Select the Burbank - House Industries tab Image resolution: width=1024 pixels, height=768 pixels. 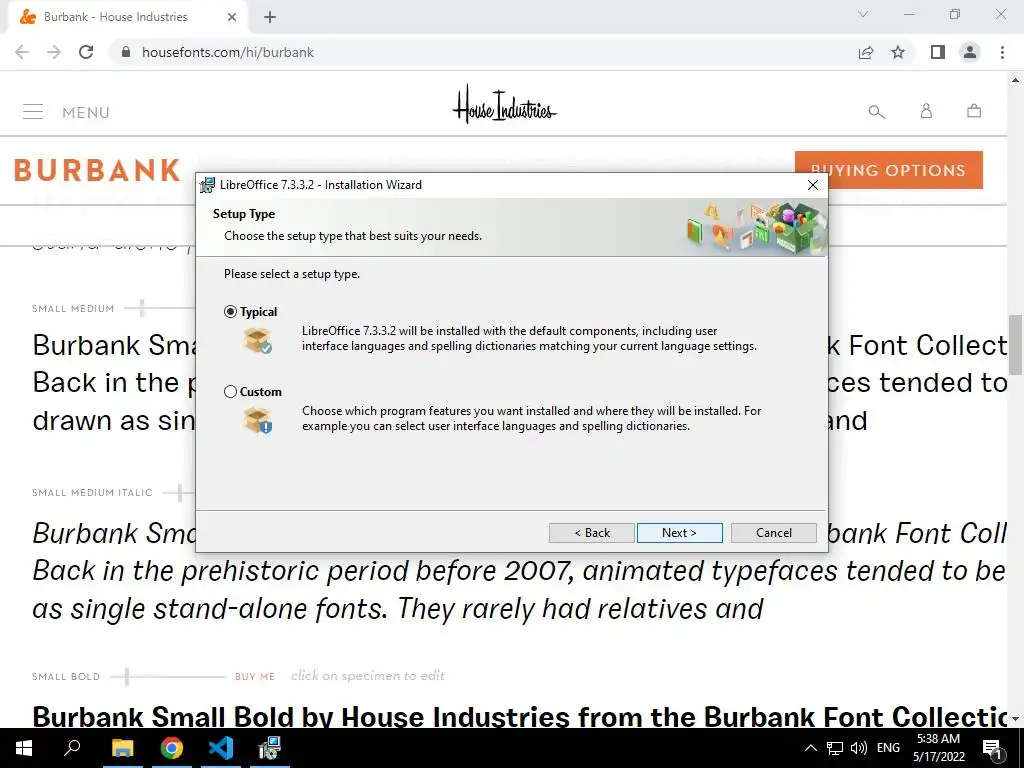tap(128, 17)
